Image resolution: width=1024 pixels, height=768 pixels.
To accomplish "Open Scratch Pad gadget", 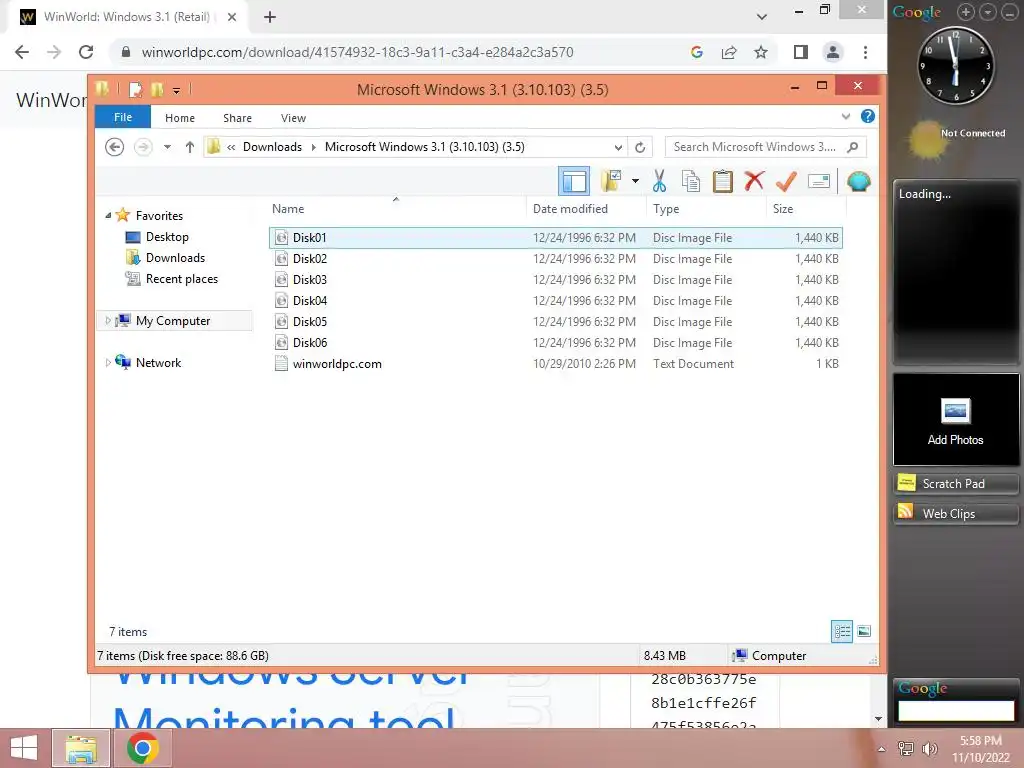I will click(x=955, y=484).
